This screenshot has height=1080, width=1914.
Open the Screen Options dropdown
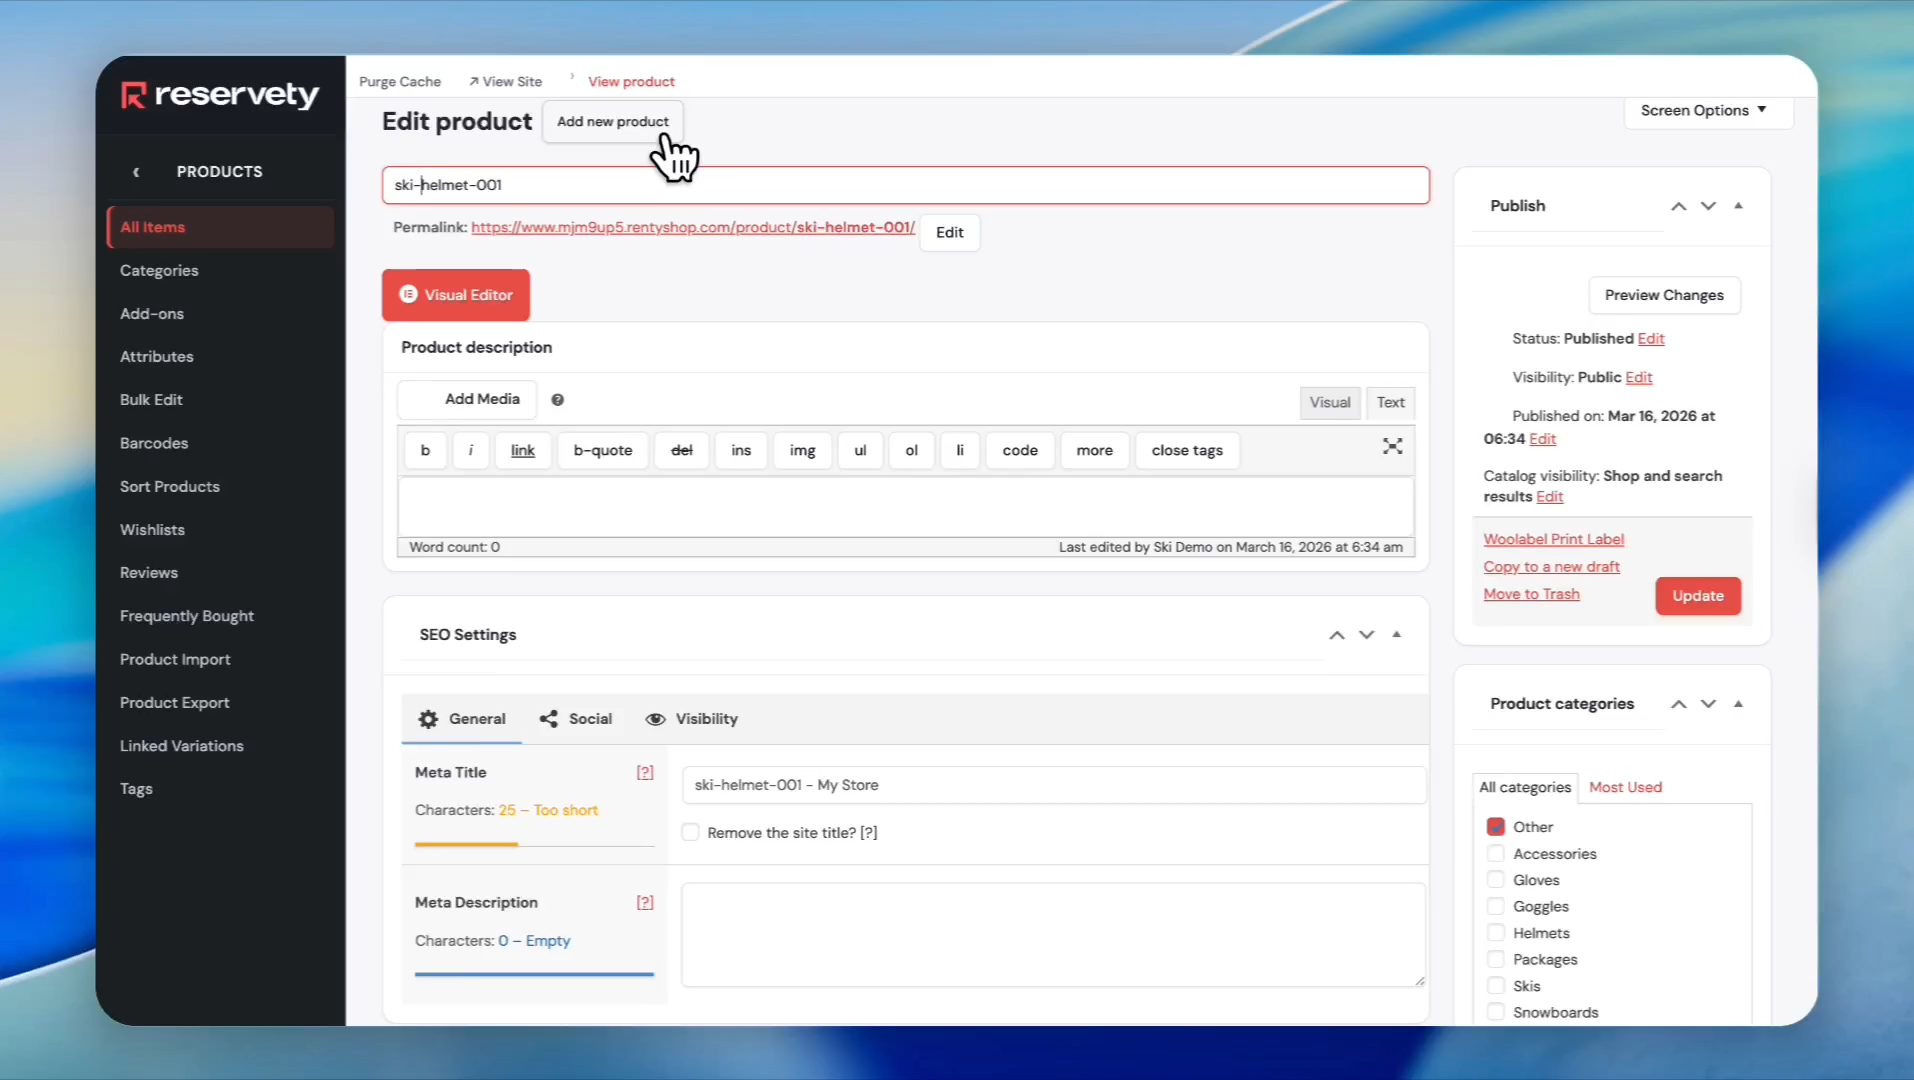(x=1703, y=110)
